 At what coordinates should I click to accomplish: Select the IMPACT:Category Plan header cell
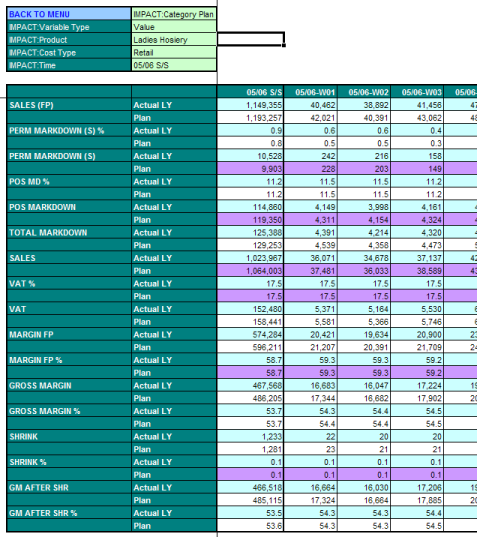(x=174, y=14)
